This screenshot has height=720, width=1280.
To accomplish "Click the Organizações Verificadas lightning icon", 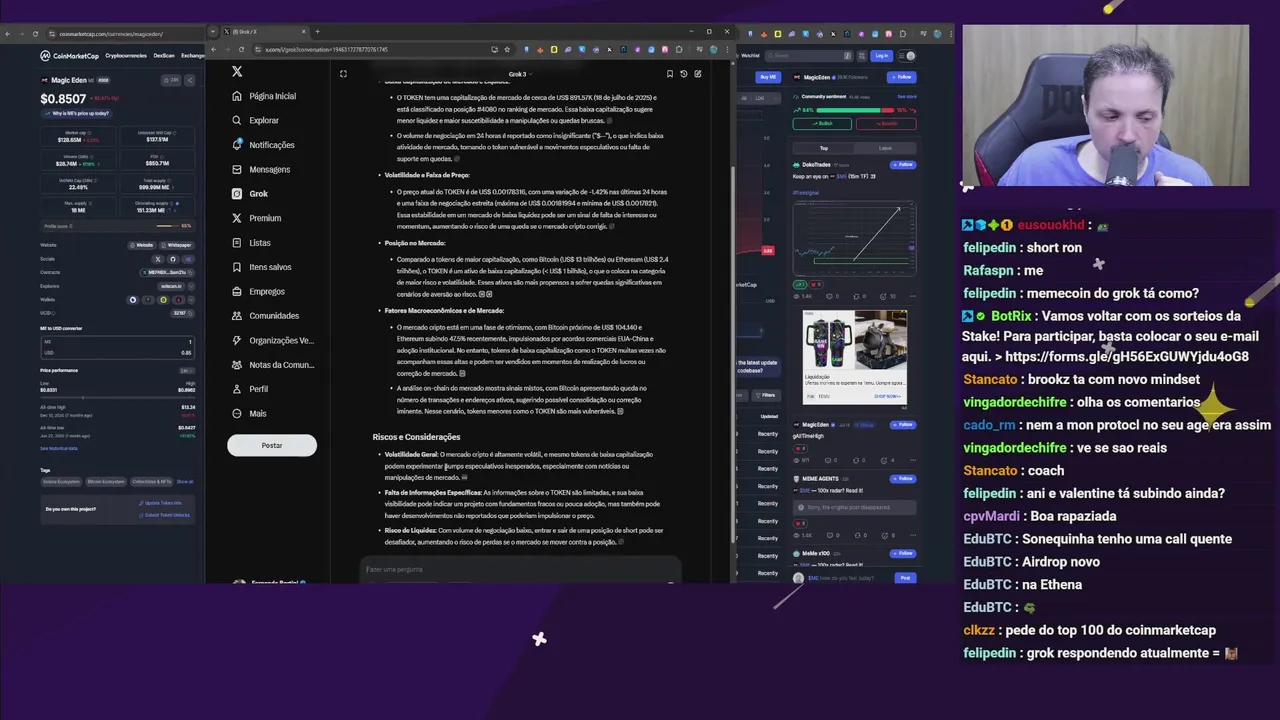I will (237, 340).
